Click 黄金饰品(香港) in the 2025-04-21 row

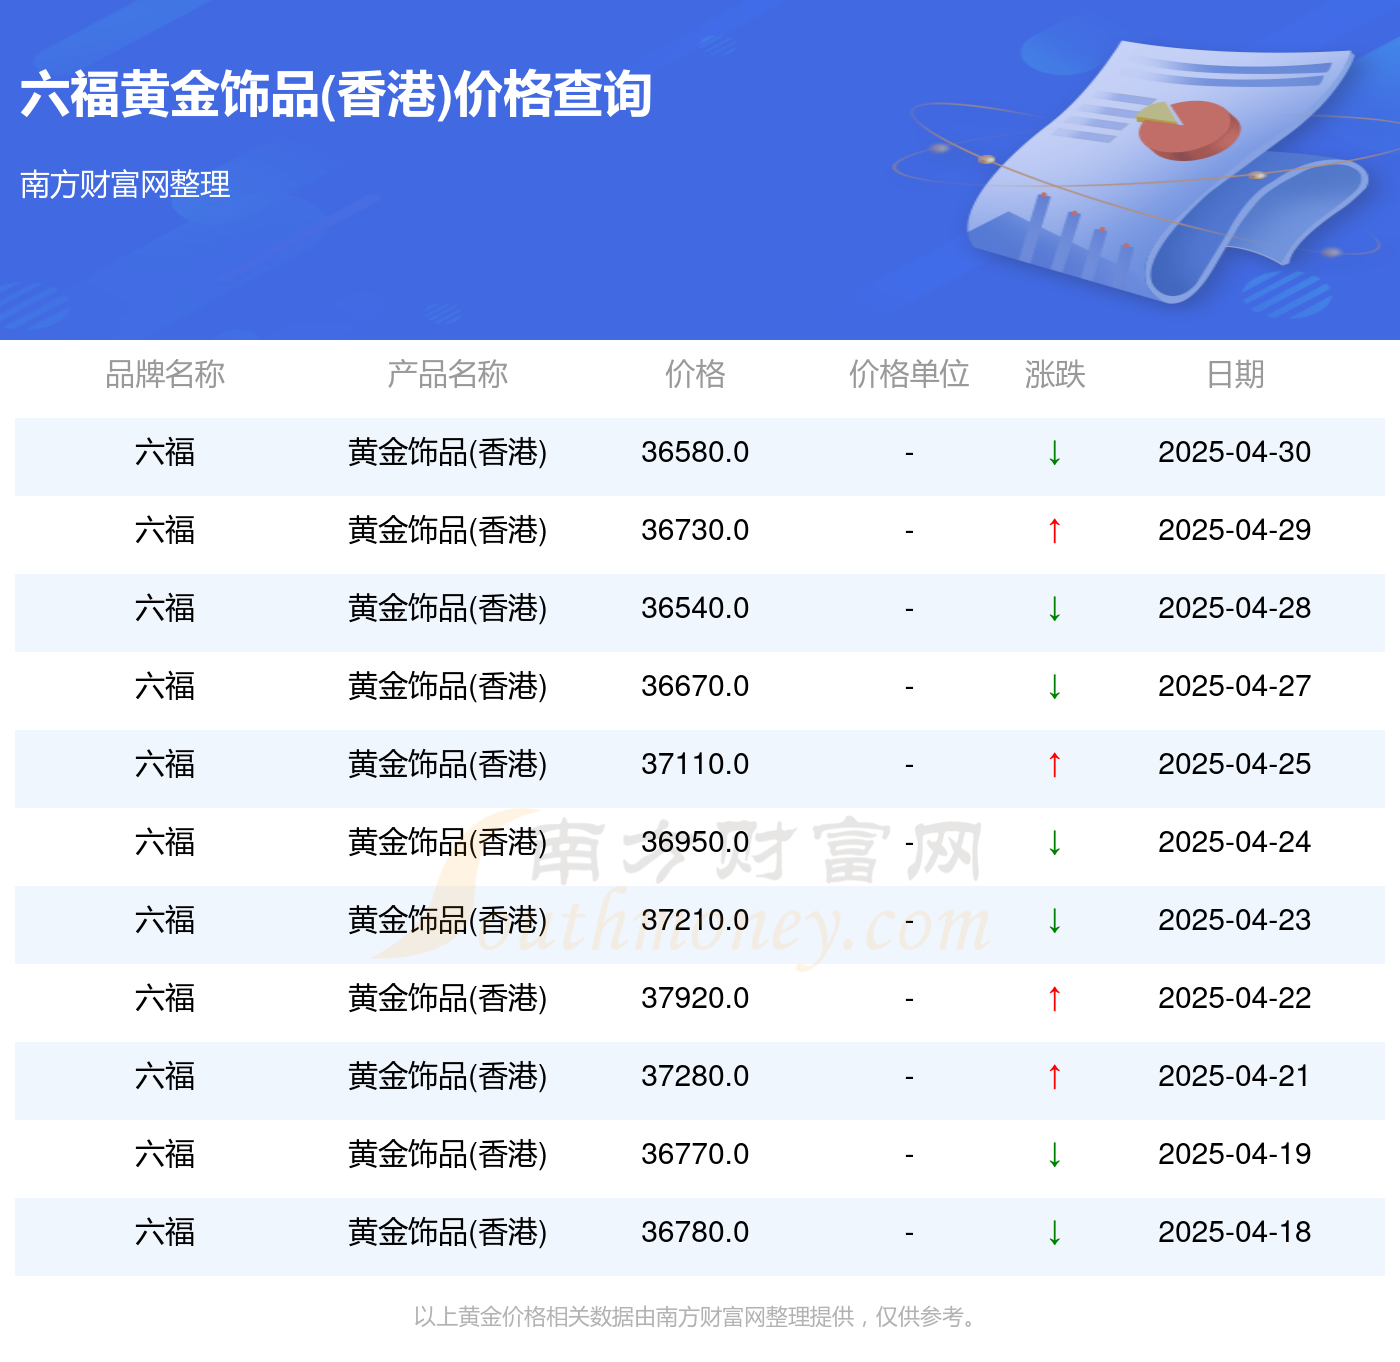point(447,1076)
